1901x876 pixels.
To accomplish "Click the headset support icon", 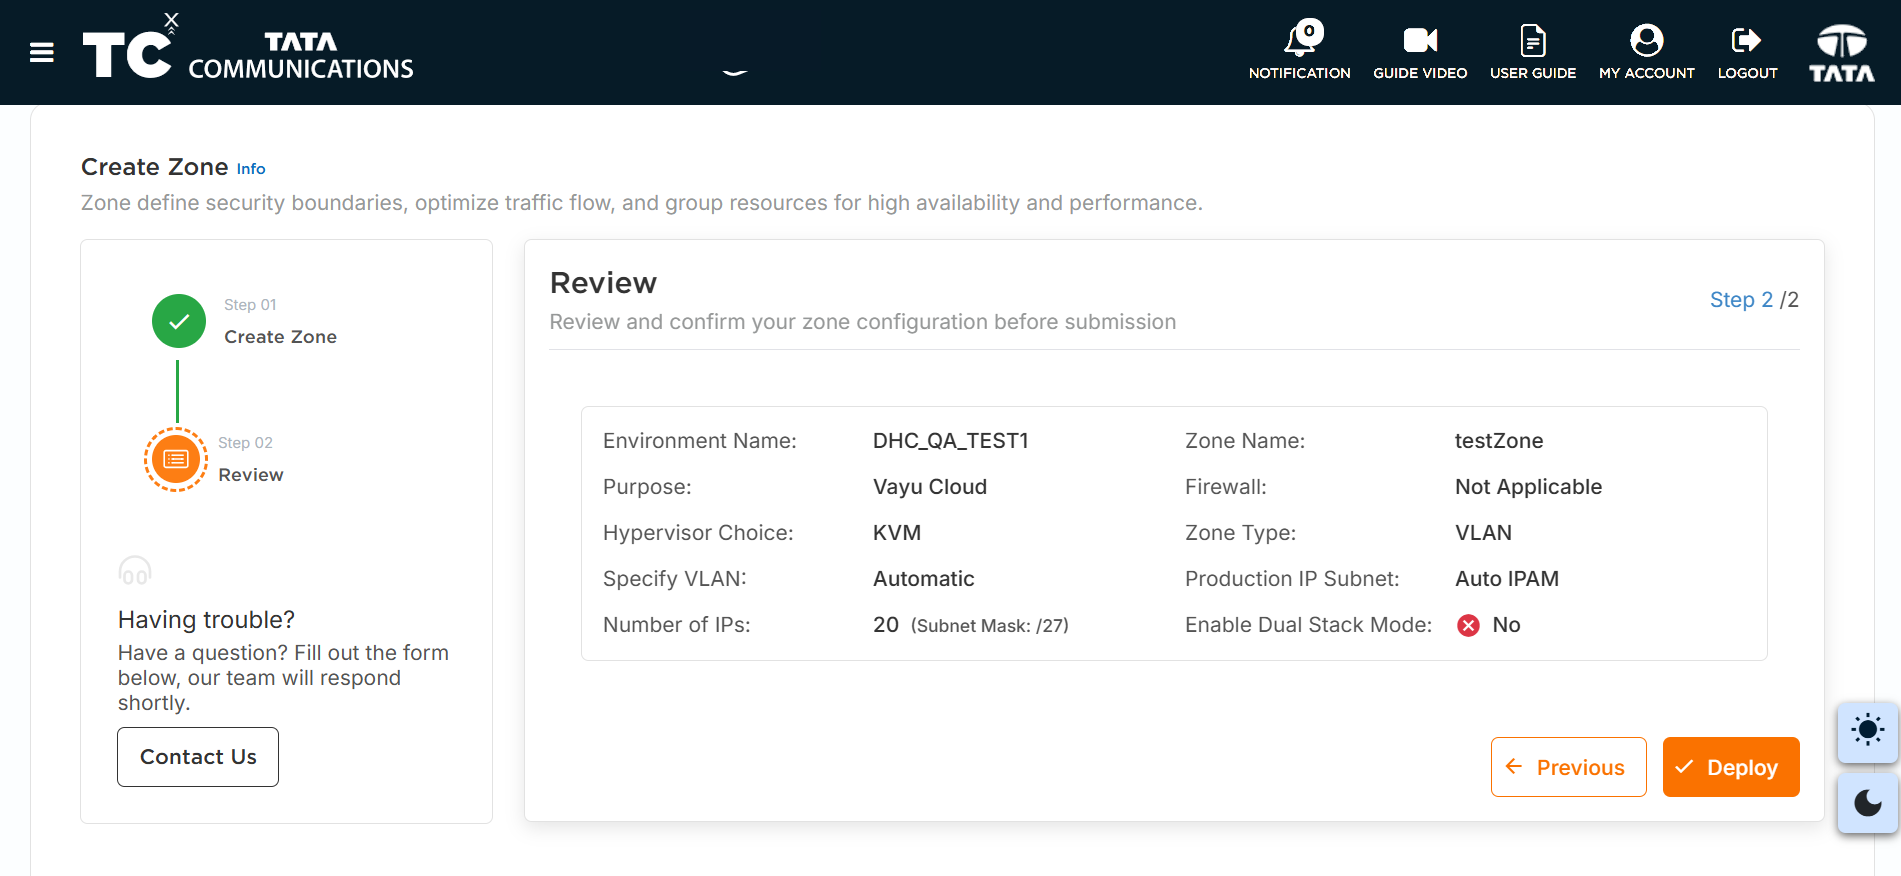I will click(x=135, y=571).
